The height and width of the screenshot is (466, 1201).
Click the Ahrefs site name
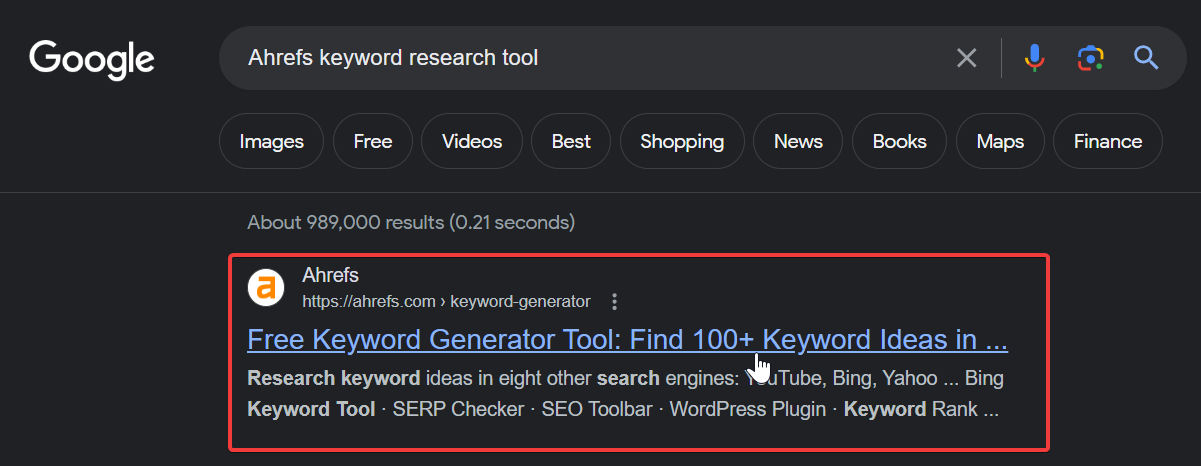coord(330,275)
